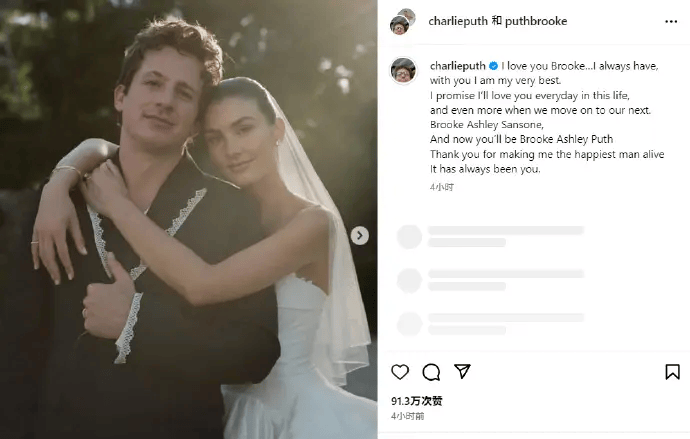Click charlieputh's avatar beside the caption
The height and width of the screenshot is (439, 690).
click(x=403, y=70)
